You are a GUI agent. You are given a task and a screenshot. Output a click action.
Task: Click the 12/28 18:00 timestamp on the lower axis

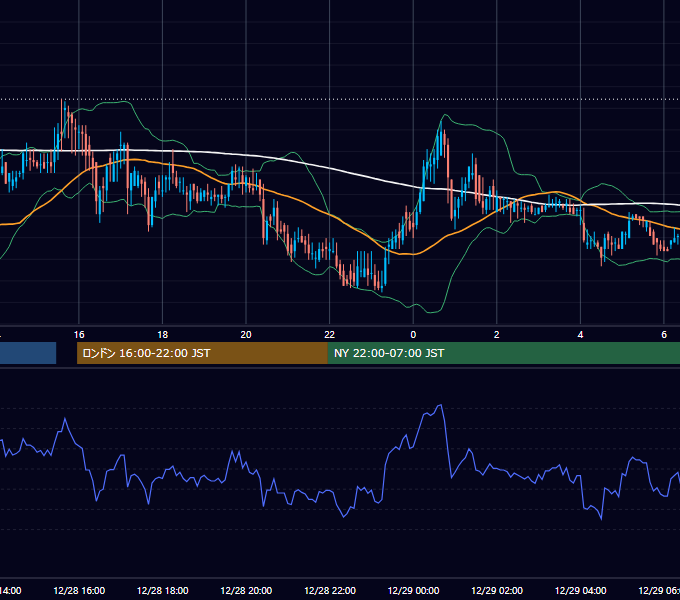tap(163, 590)
